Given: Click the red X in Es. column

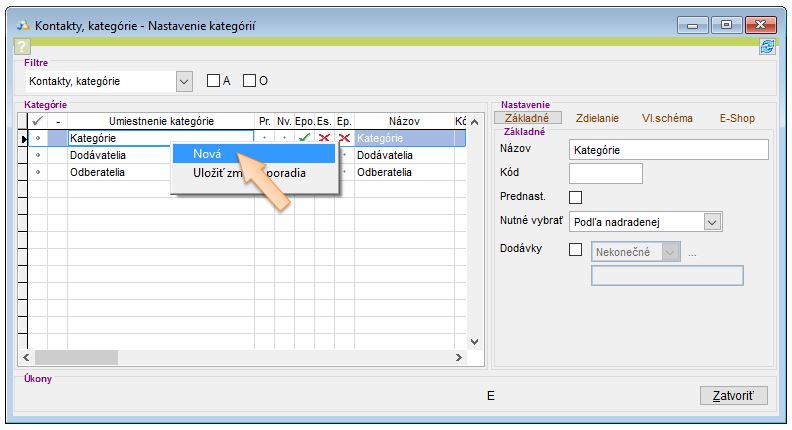Looking at the screenshot, I should pyautogui.click(x=324, y=138).
